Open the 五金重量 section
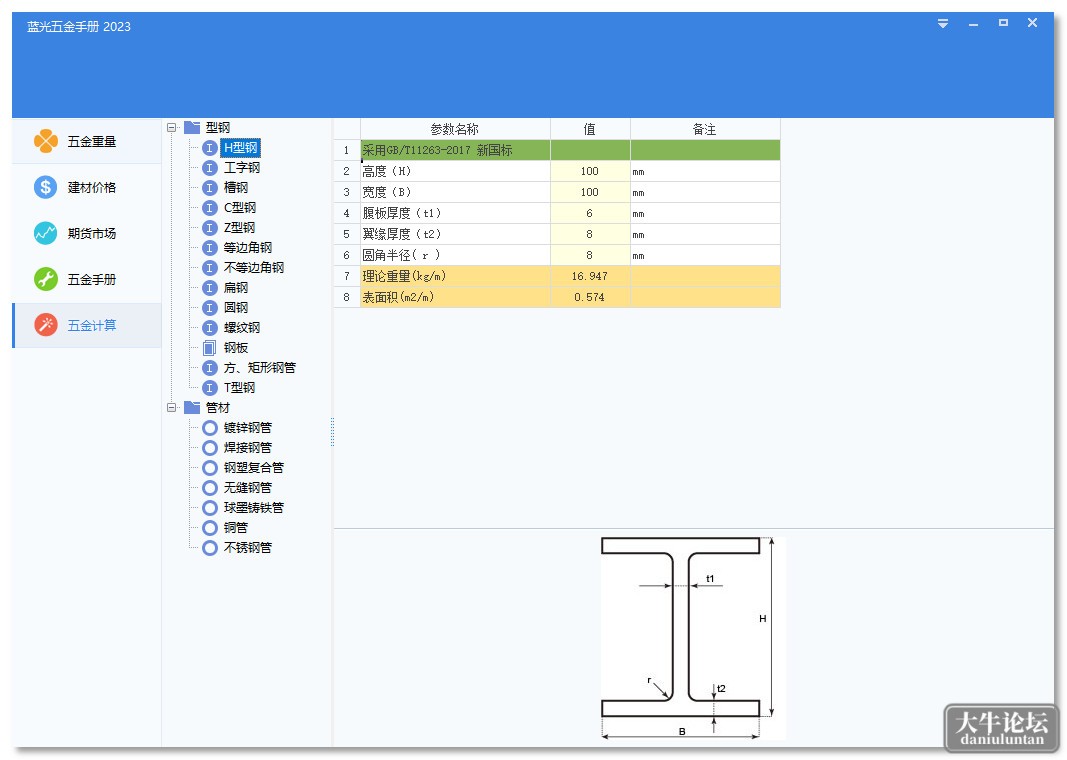This screenshot has height=760, width=1067. pos(87,141)
